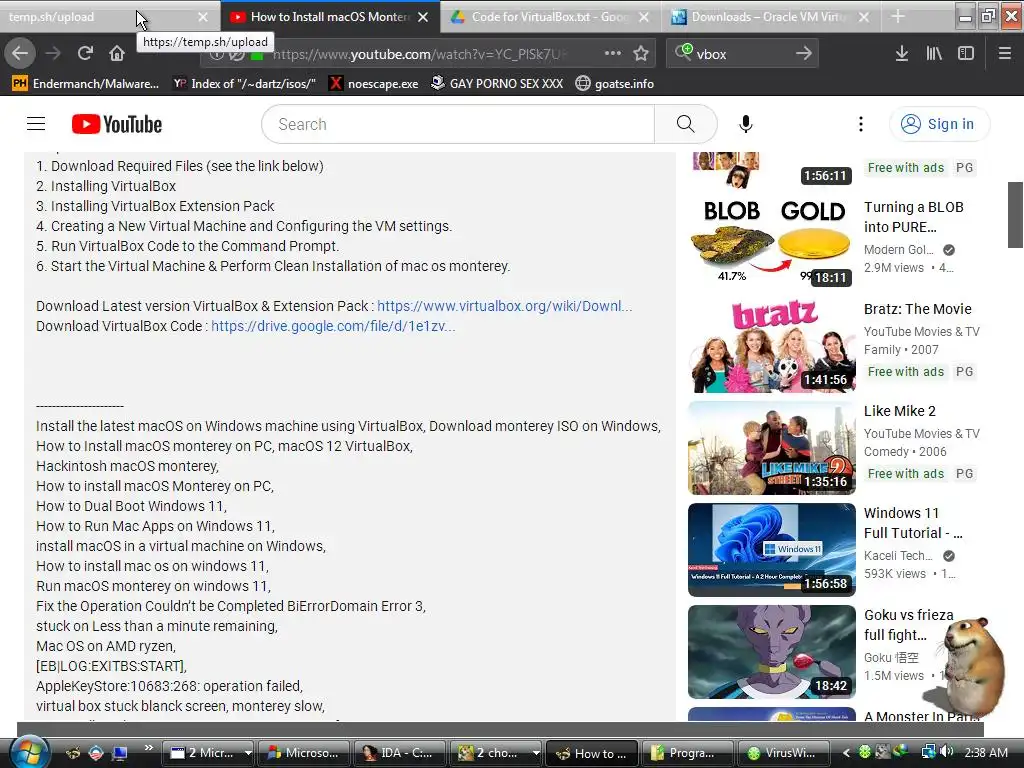Open the Firefox home page
The height and width of the screenshot is (768, 1024).
click(x=117, y=53)
